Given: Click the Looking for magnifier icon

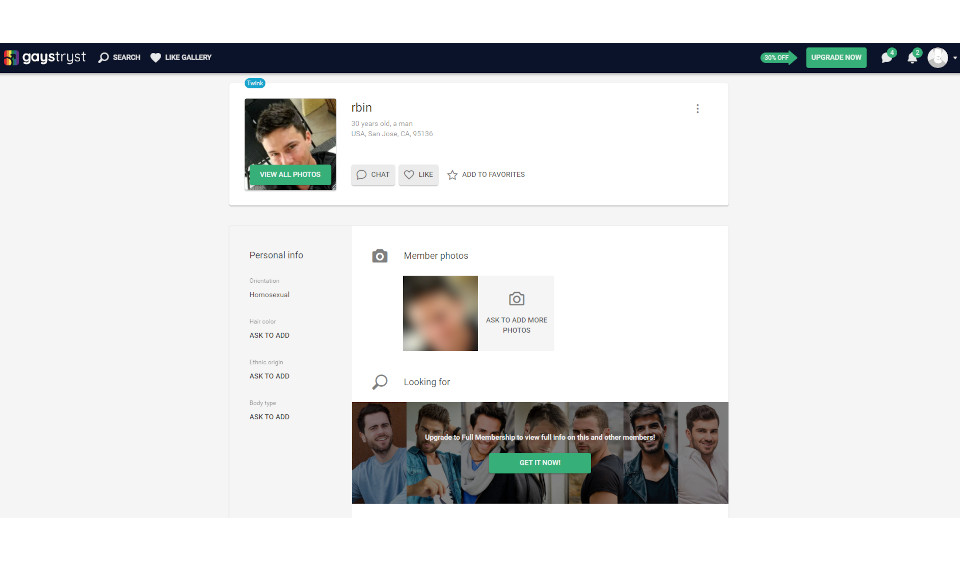Looking at the screenshot, I should [380, 382].
